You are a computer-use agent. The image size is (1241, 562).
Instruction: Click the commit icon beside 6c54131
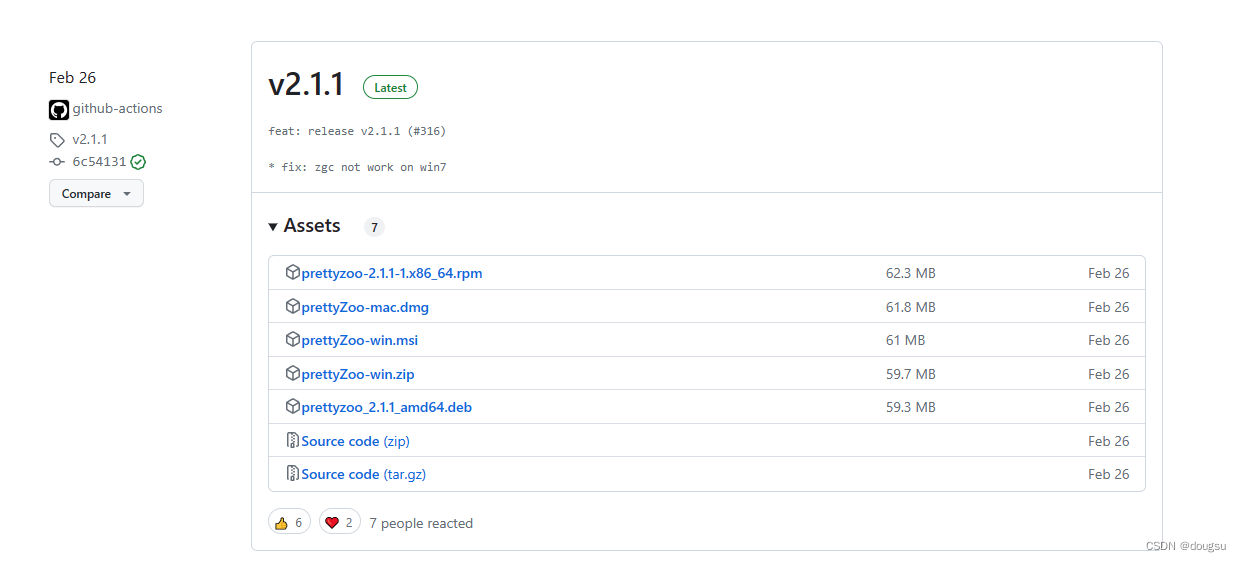click(x=57, y=162)
